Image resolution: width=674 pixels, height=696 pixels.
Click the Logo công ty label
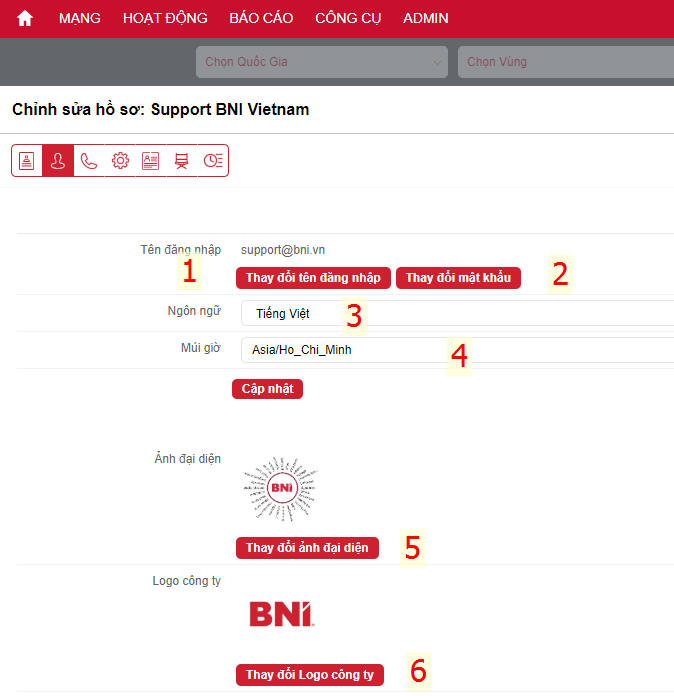point(186,581)
